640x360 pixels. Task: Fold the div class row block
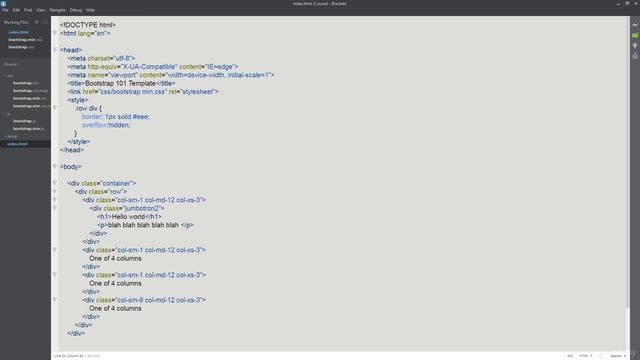click(x=55, y=191)
